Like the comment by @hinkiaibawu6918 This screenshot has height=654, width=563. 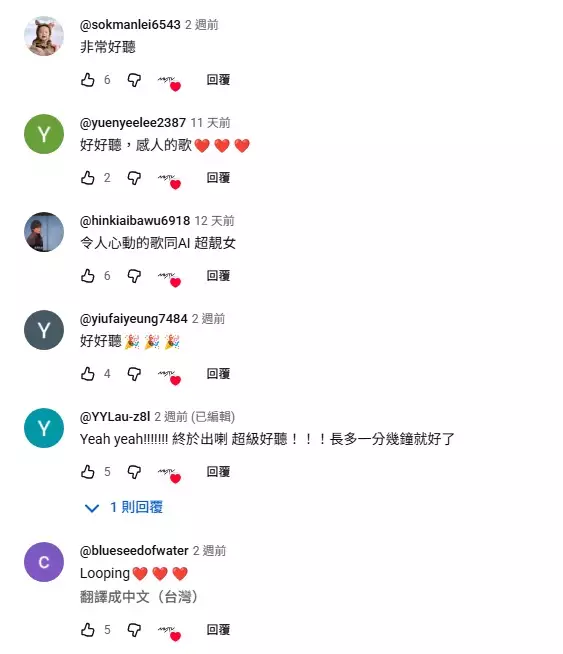coord(88,276)
